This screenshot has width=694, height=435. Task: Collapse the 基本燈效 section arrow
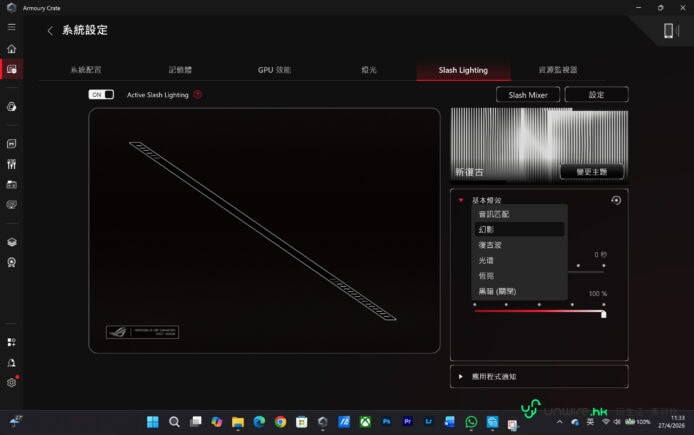[461, 200]
